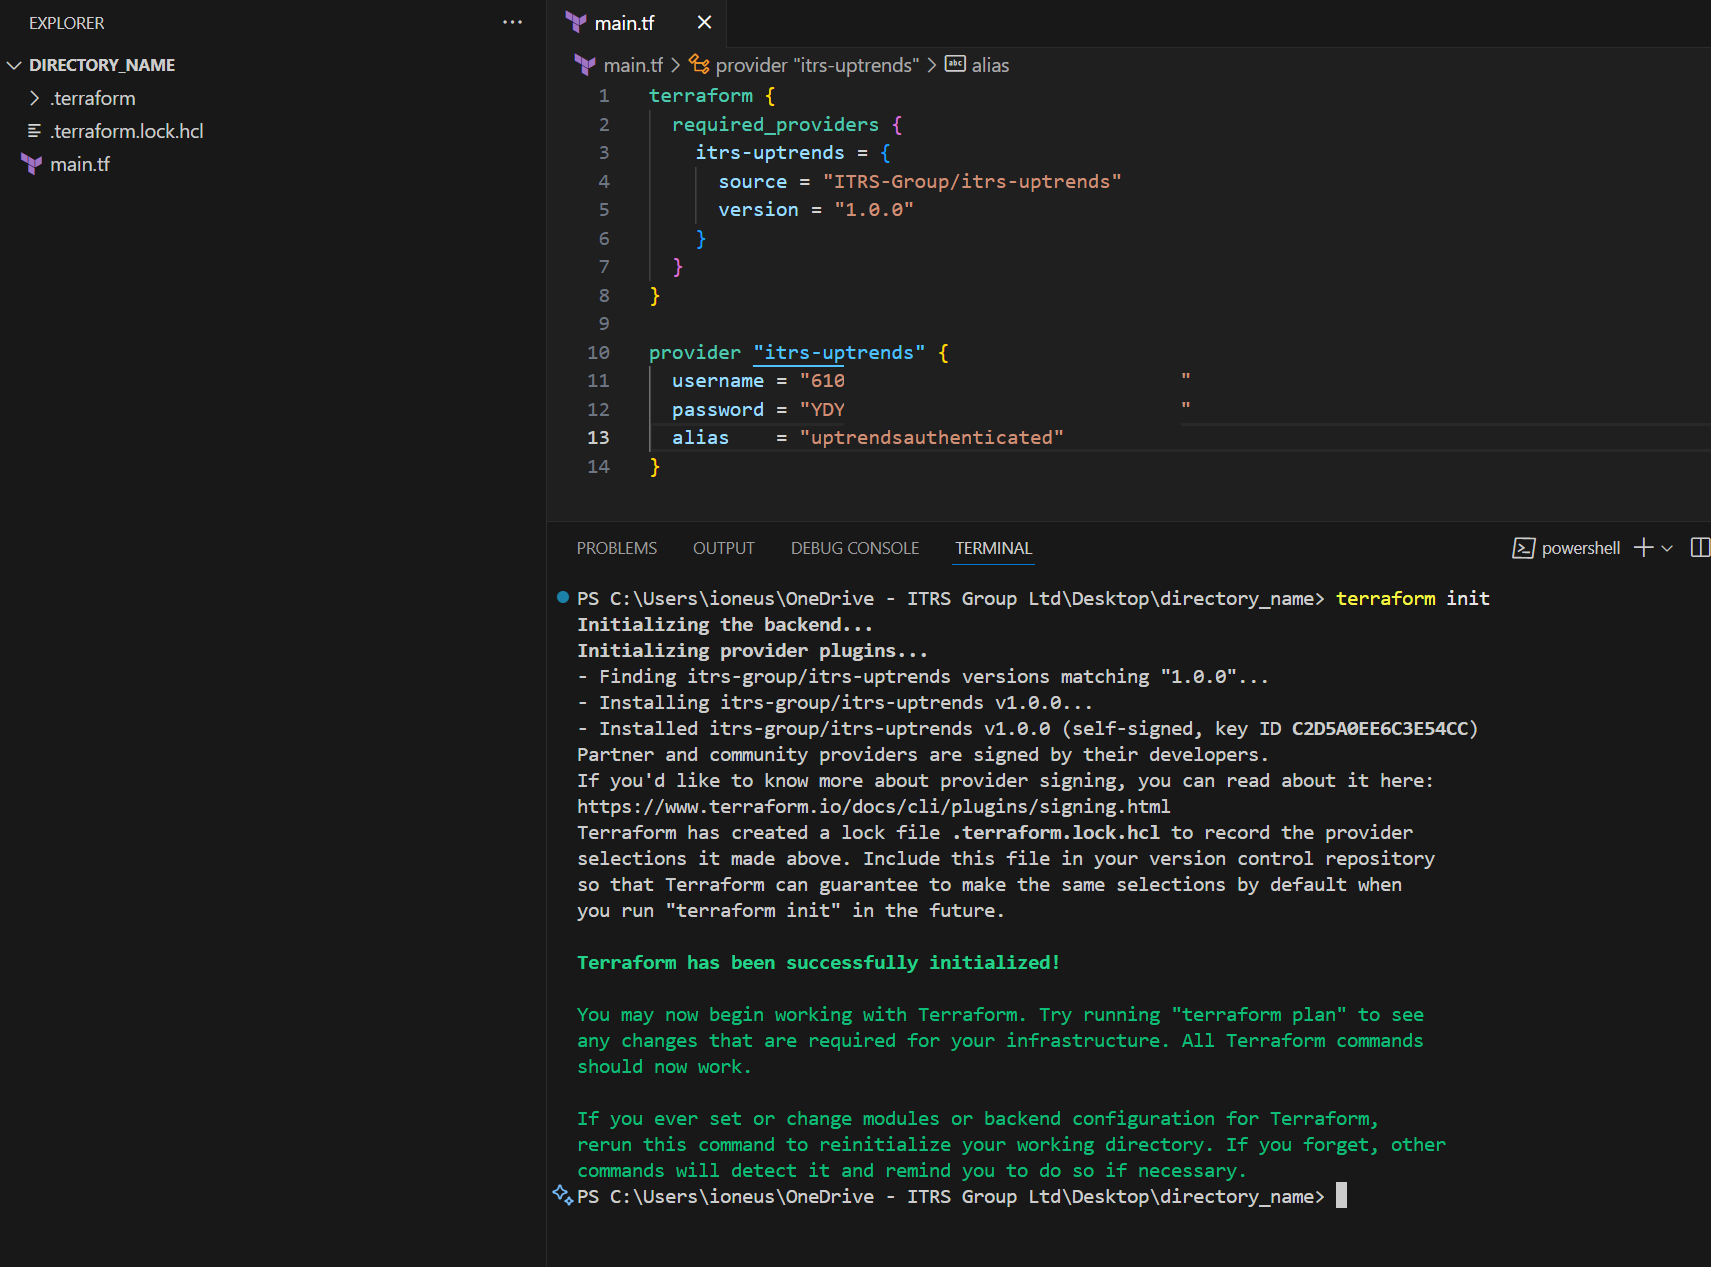This screenshot has width=1711, height=1267.
Task: Click the "uptrendsauthenticated" alias value
Action: tap(932, 438)
